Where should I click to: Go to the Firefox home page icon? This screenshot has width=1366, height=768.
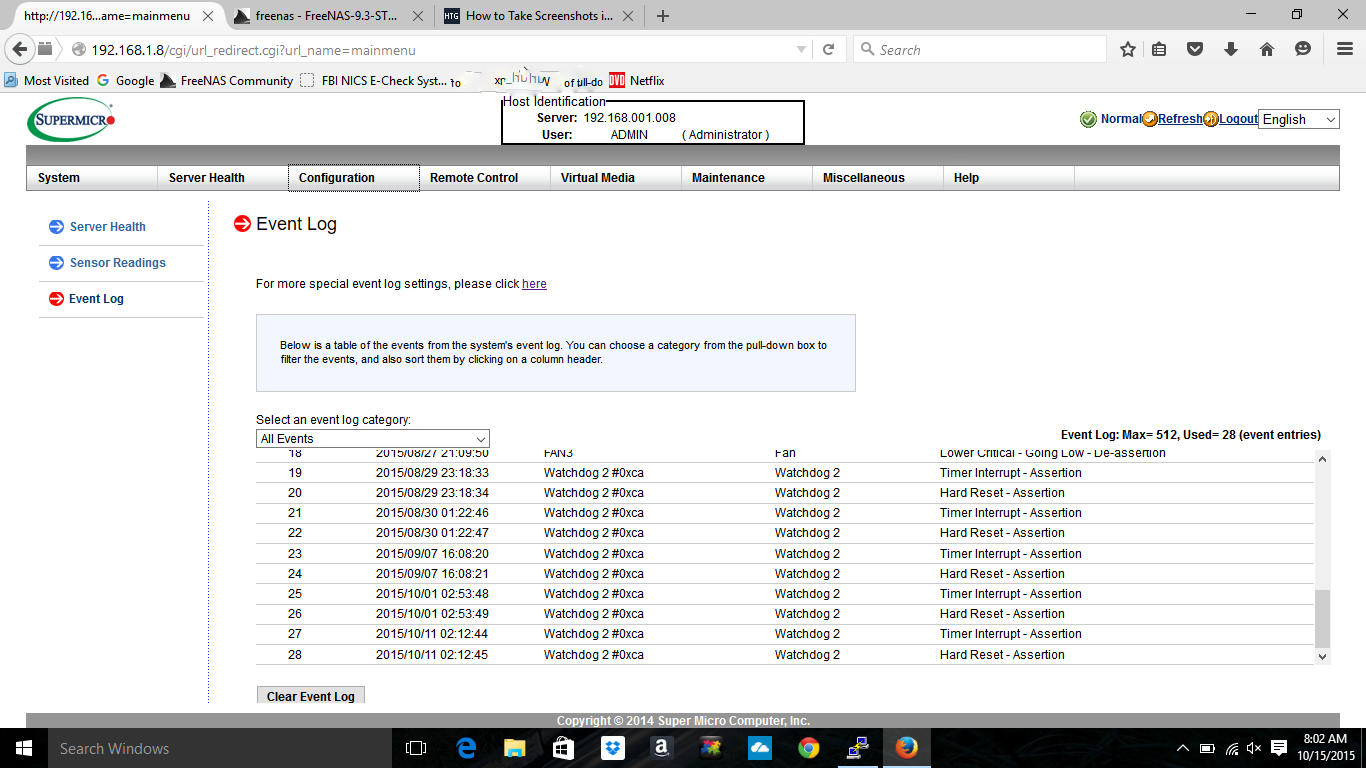(1266, 49)
